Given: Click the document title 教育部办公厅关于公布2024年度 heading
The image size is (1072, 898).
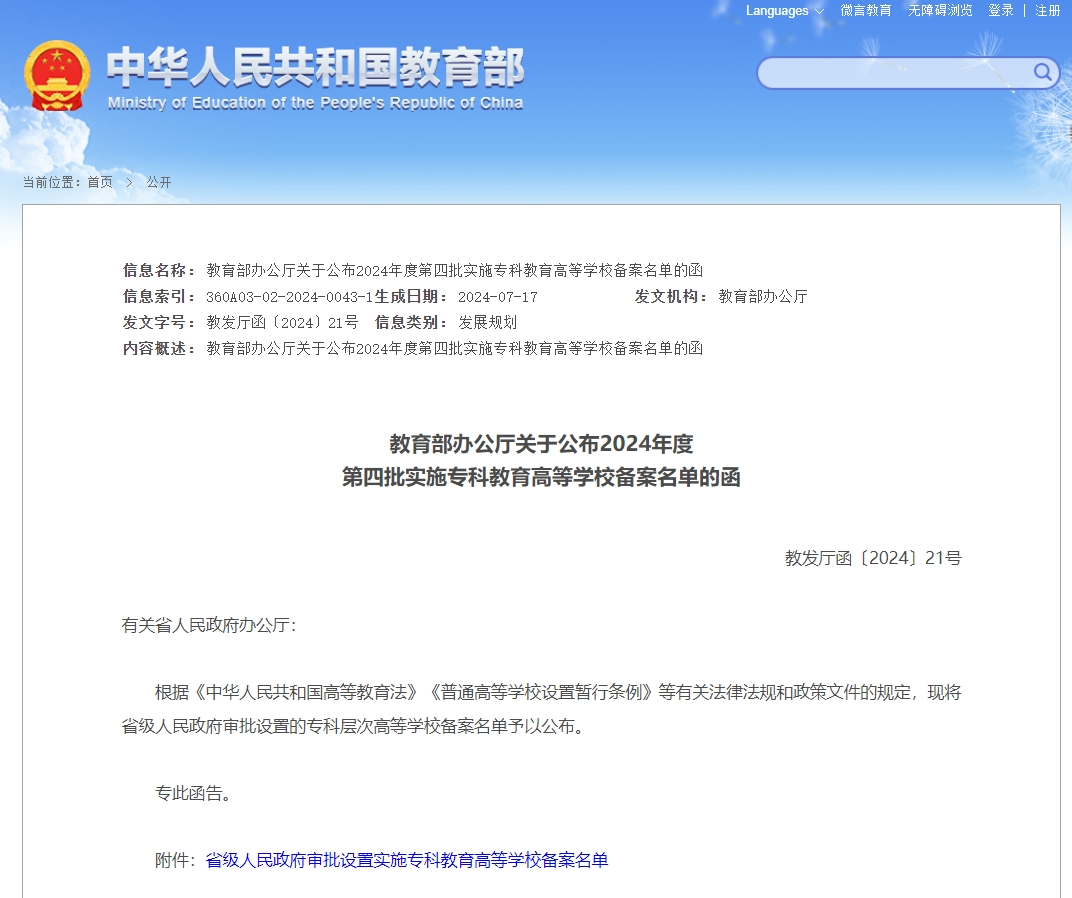Looking at the screenshot, I should pyautogui.click(x=543, y=443).
